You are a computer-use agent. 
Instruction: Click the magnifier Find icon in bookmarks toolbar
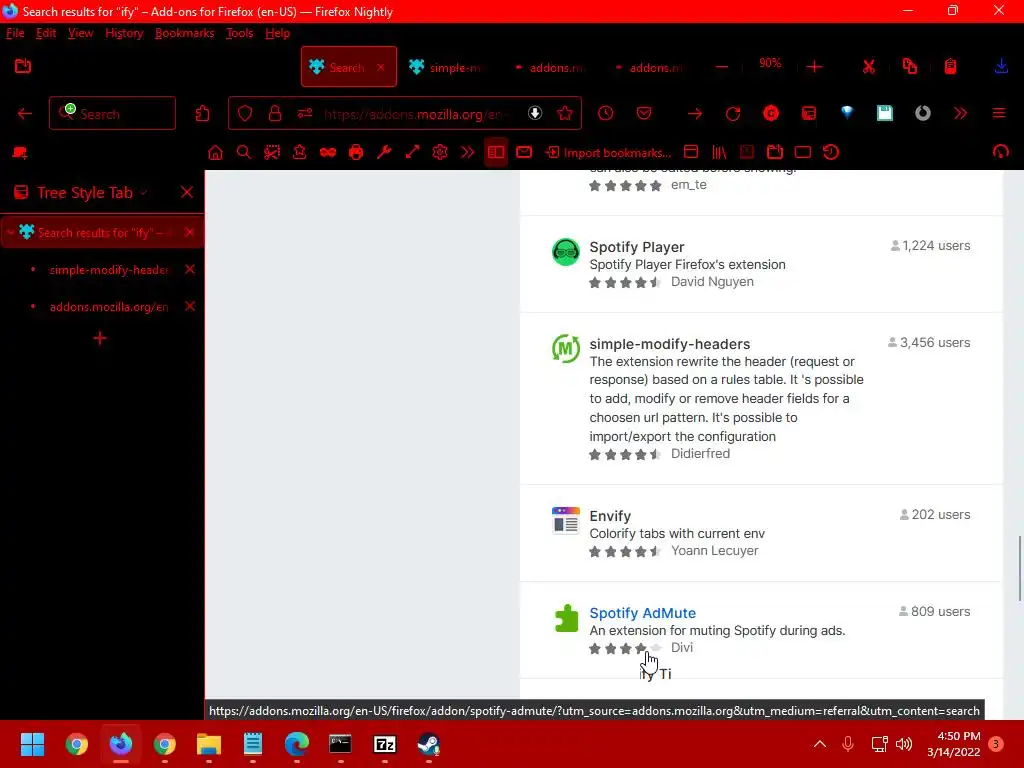(244, 153)
